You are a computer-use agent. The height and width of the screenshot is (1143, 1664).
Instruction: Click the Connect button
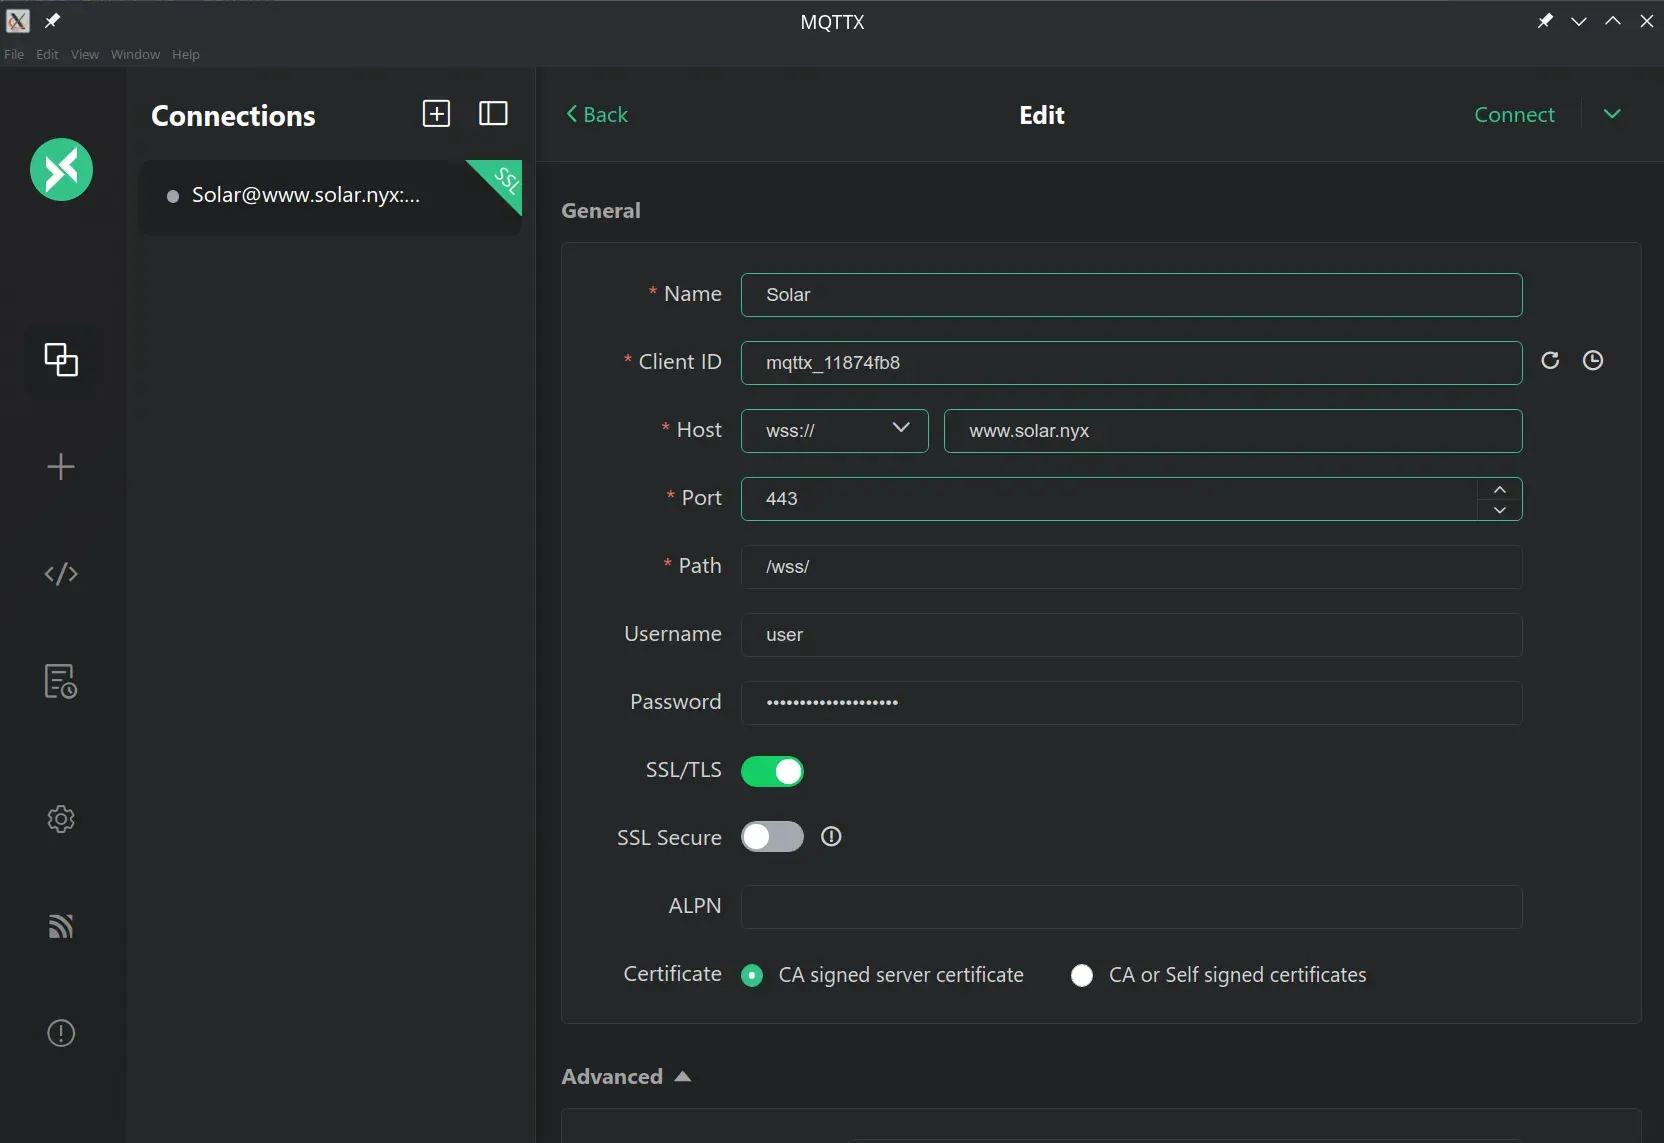pos(1514,114)
